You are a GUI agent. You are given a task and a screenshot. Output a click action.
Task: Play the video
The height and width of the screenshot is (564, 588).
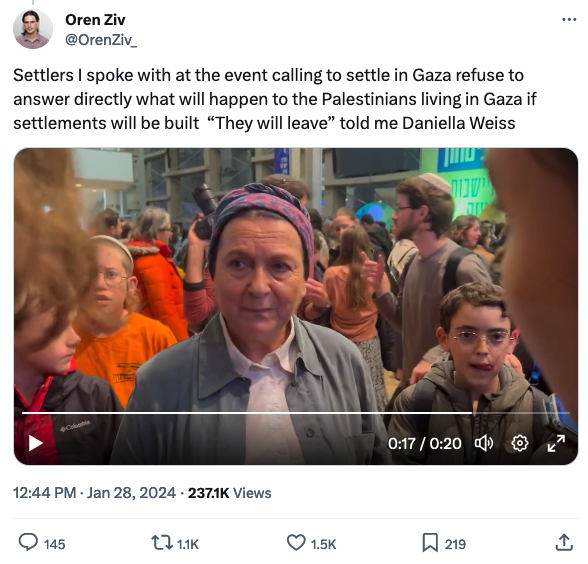click(x=36, y=443)
